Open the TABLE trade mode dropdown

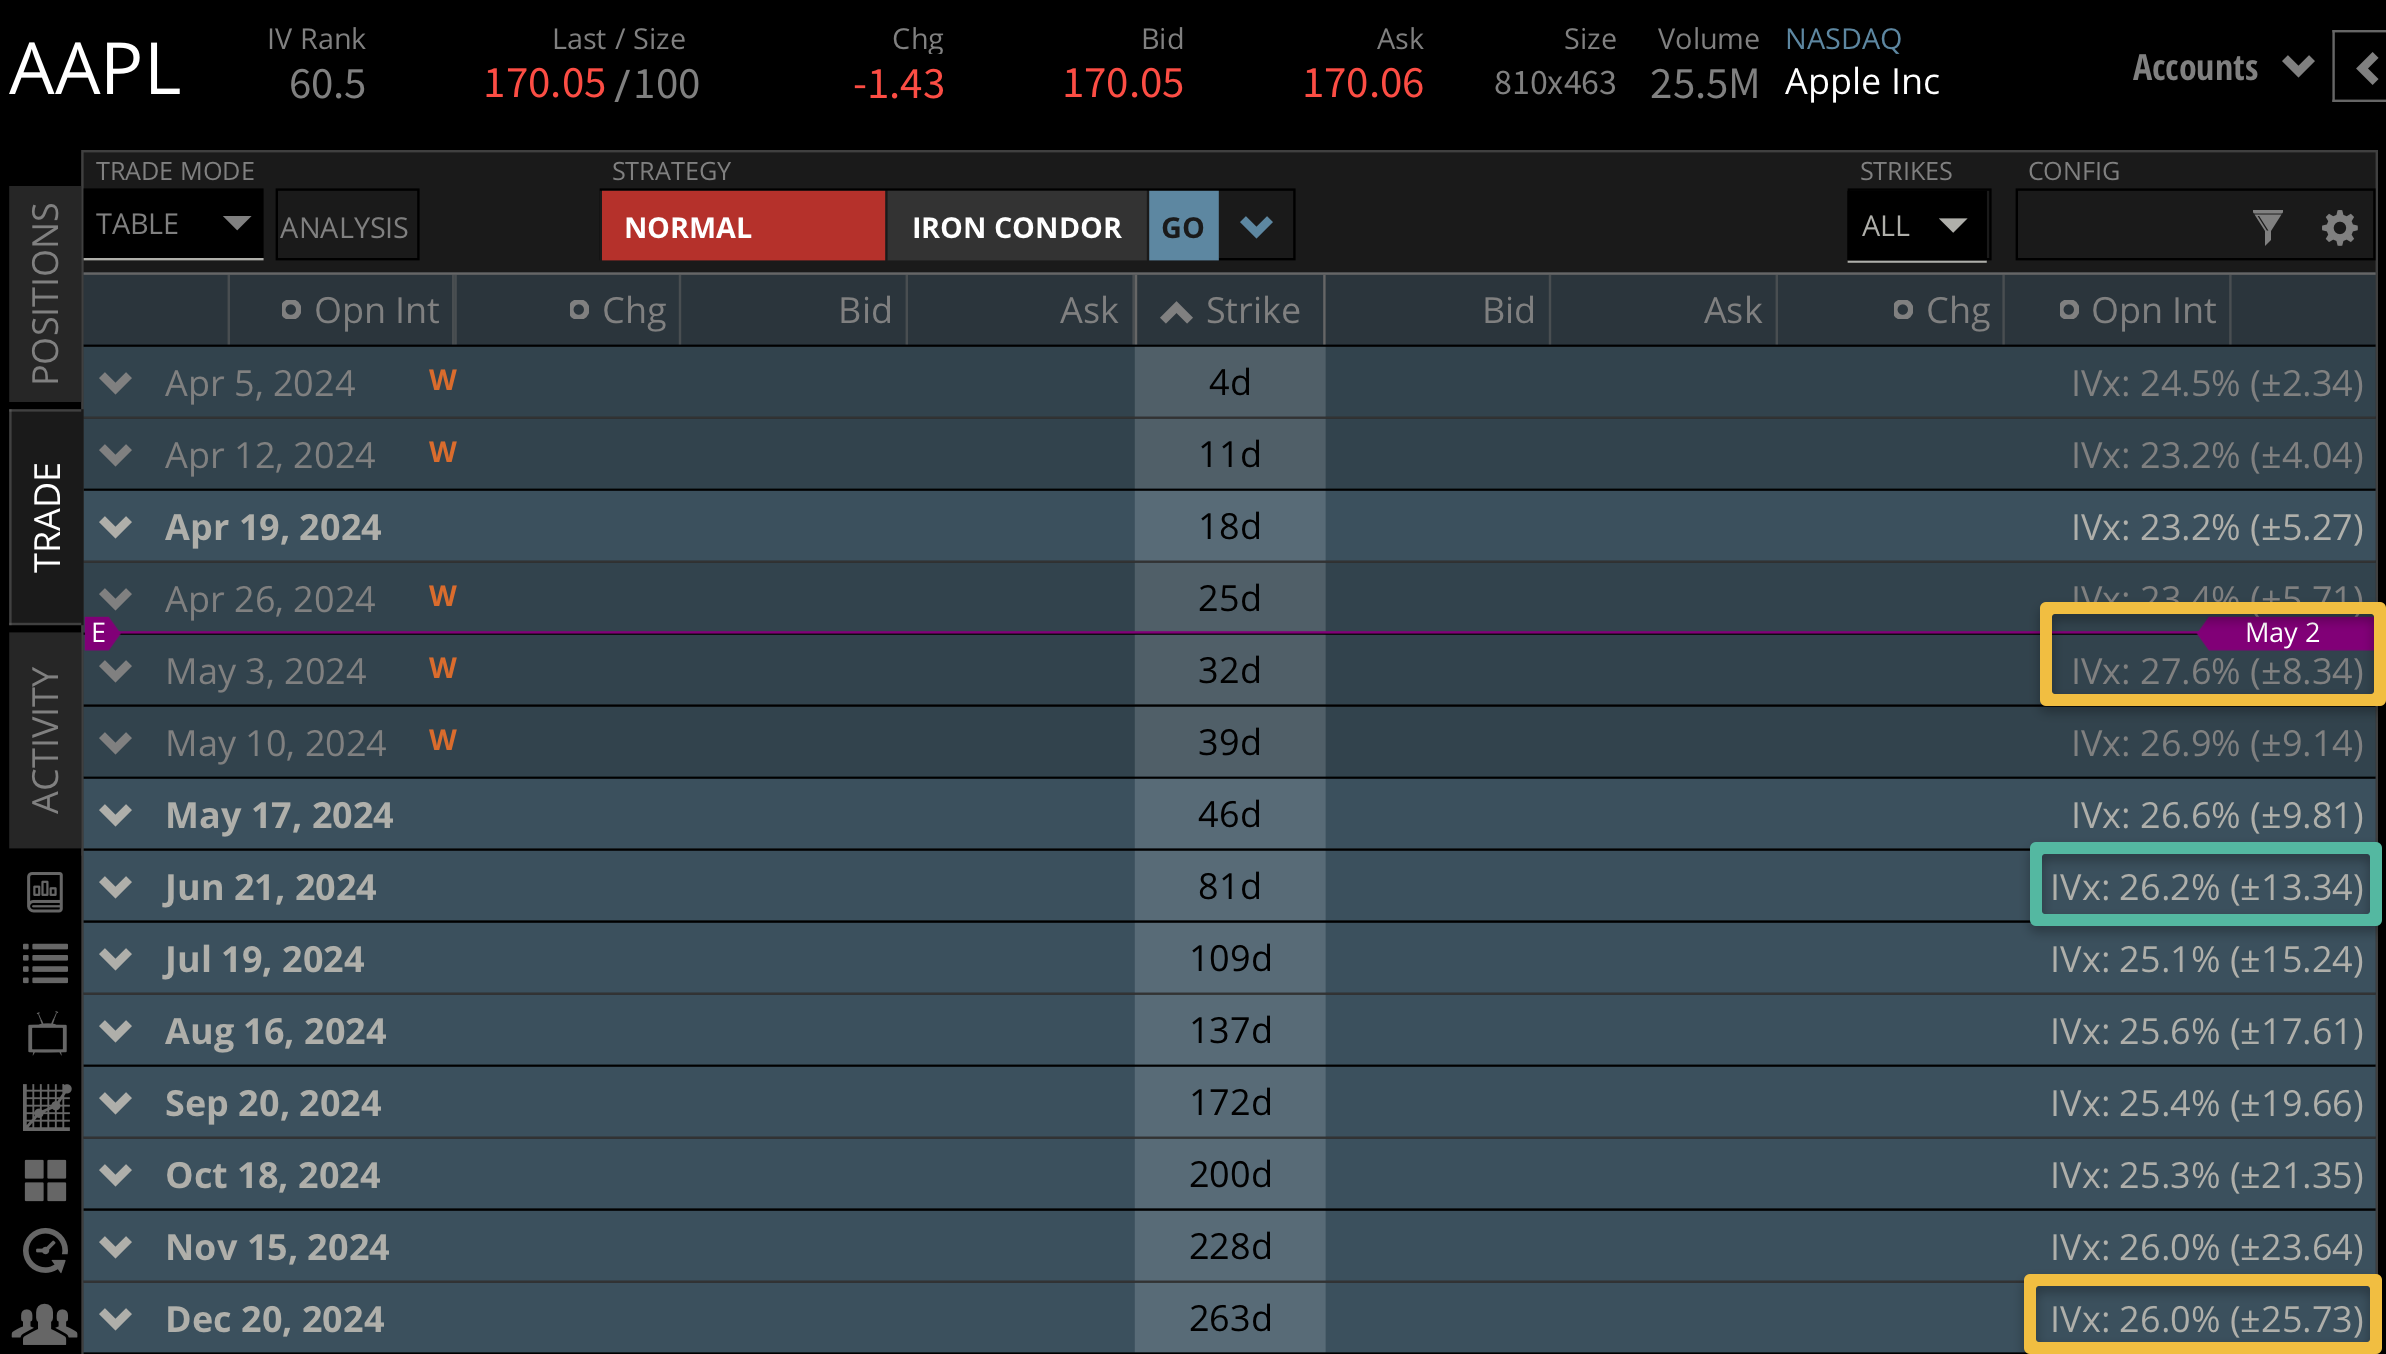173,224
